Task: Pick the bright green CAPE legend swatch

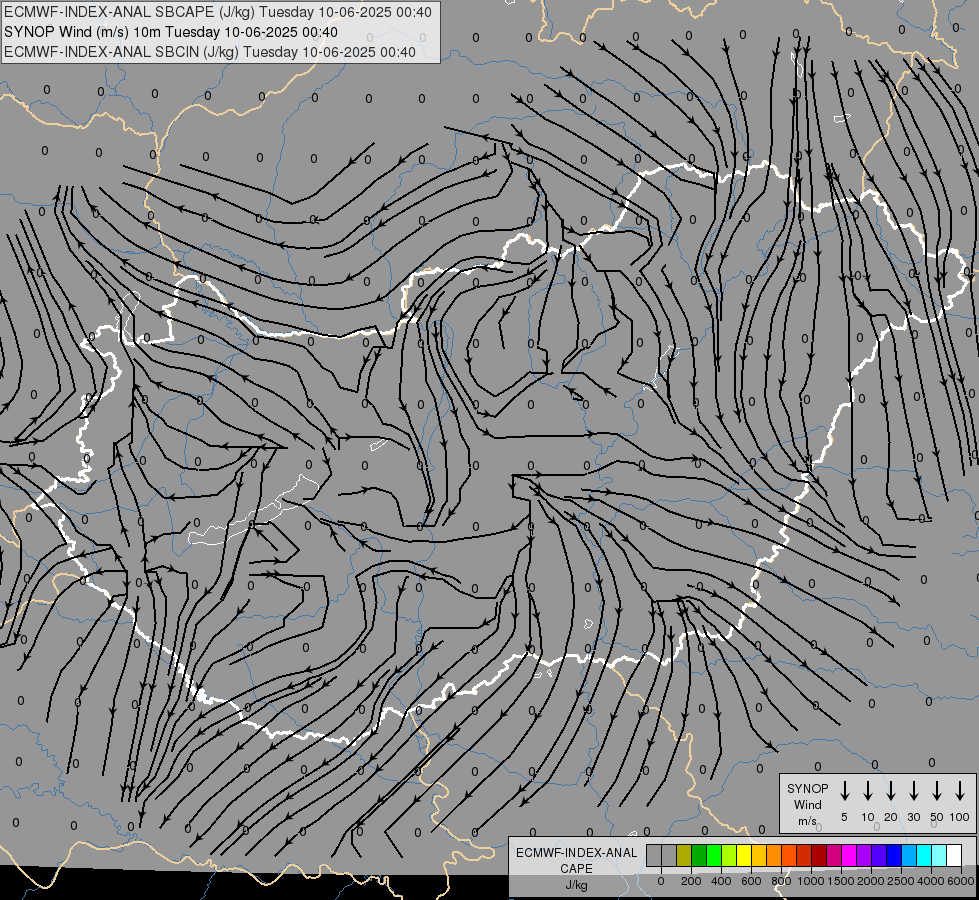Action: point(714,855)
